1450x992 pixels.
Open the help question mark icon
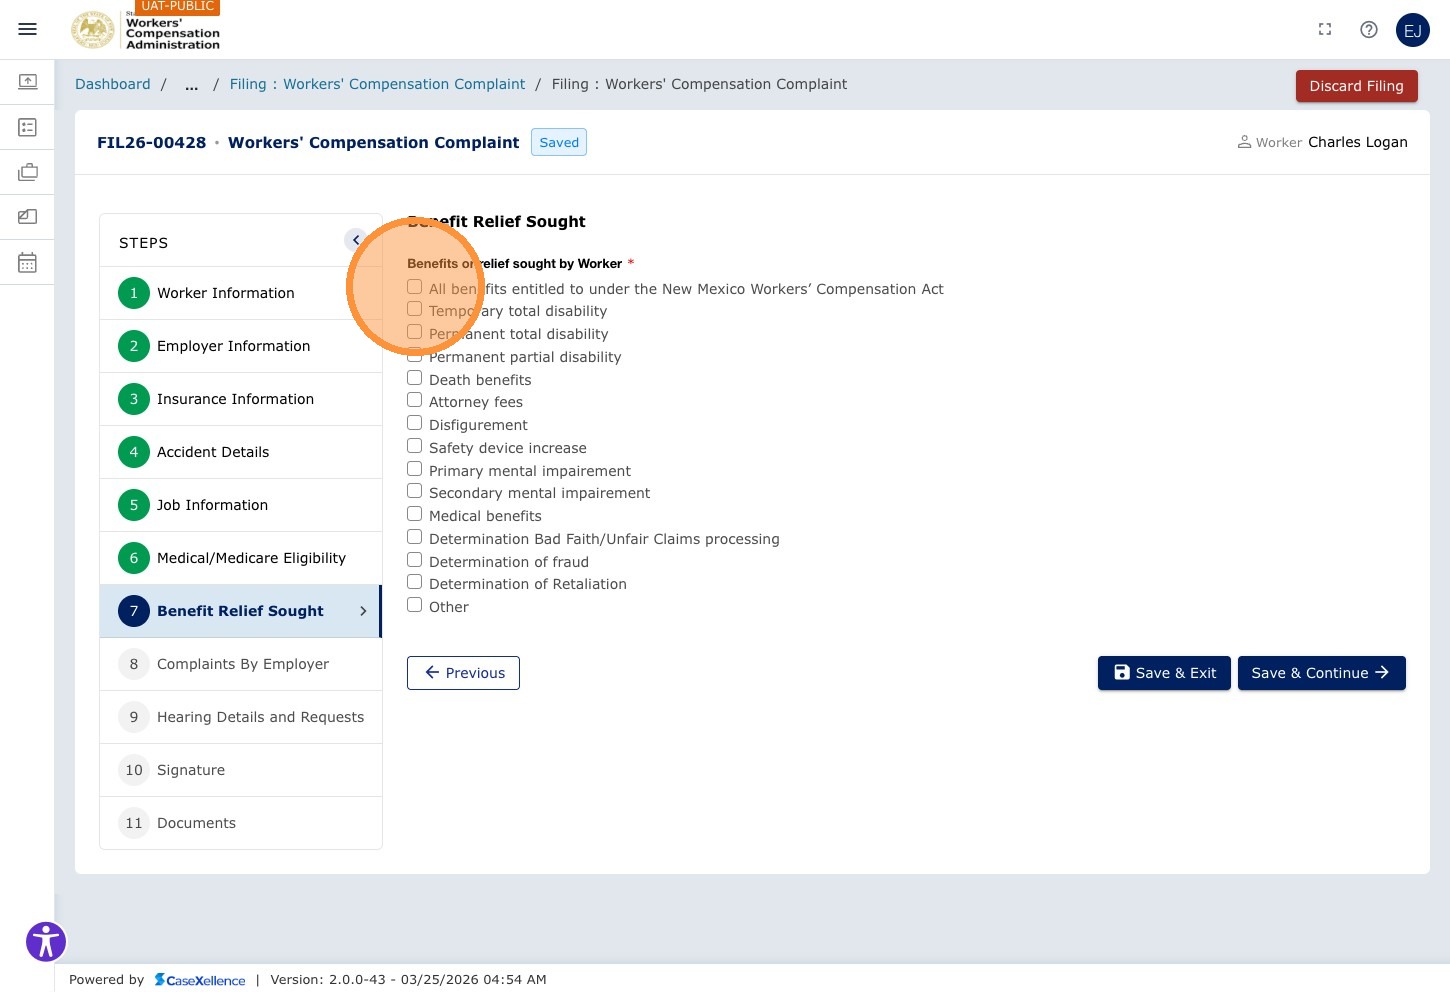tap(1369, 29)
